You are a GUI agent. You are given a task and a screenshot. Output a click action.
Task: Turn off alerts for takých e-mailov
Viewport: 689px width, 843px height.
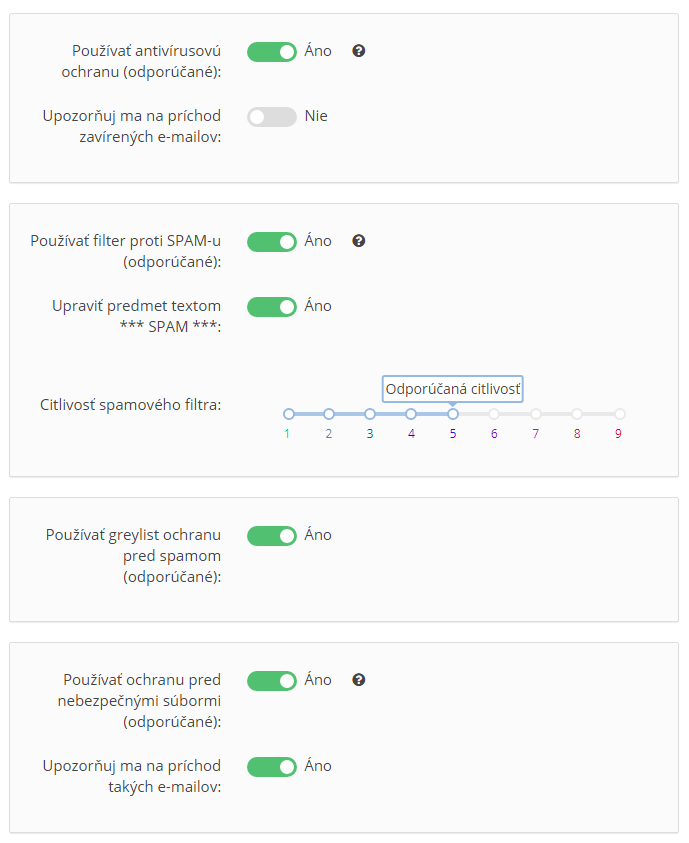point(272,767)
